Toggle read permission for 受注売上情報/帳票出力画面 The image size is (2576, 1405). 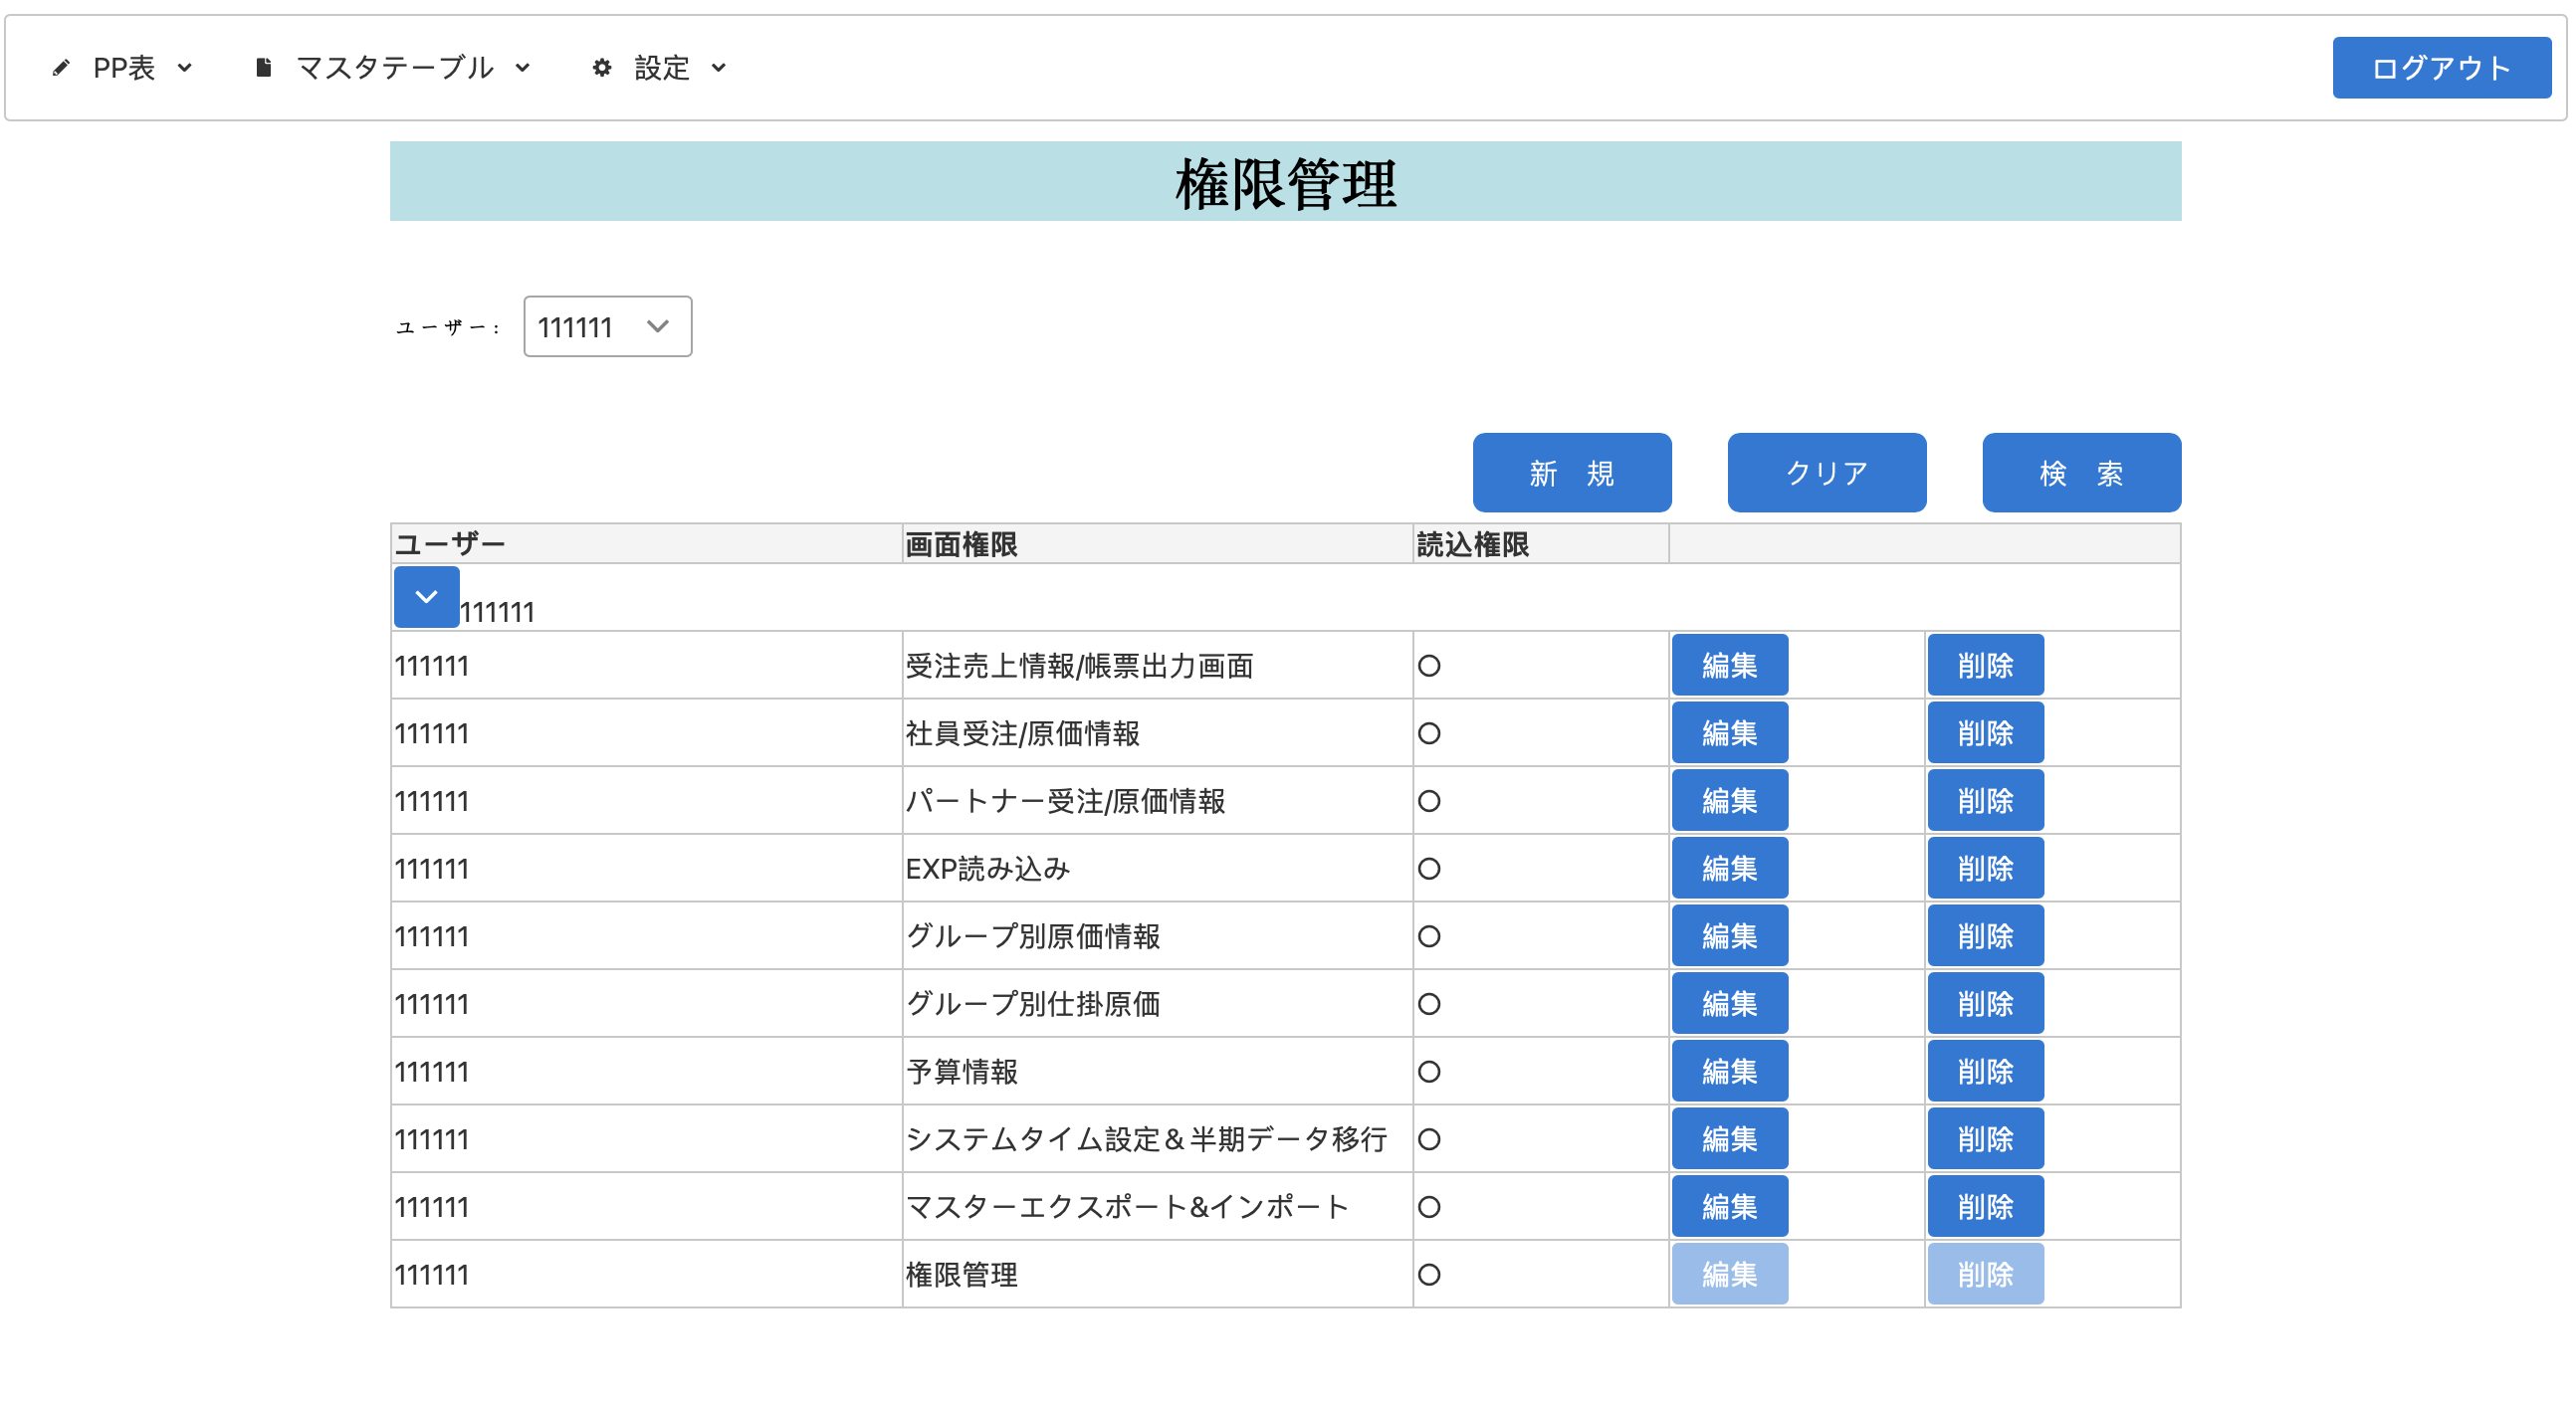click(x=1429, y=666)
